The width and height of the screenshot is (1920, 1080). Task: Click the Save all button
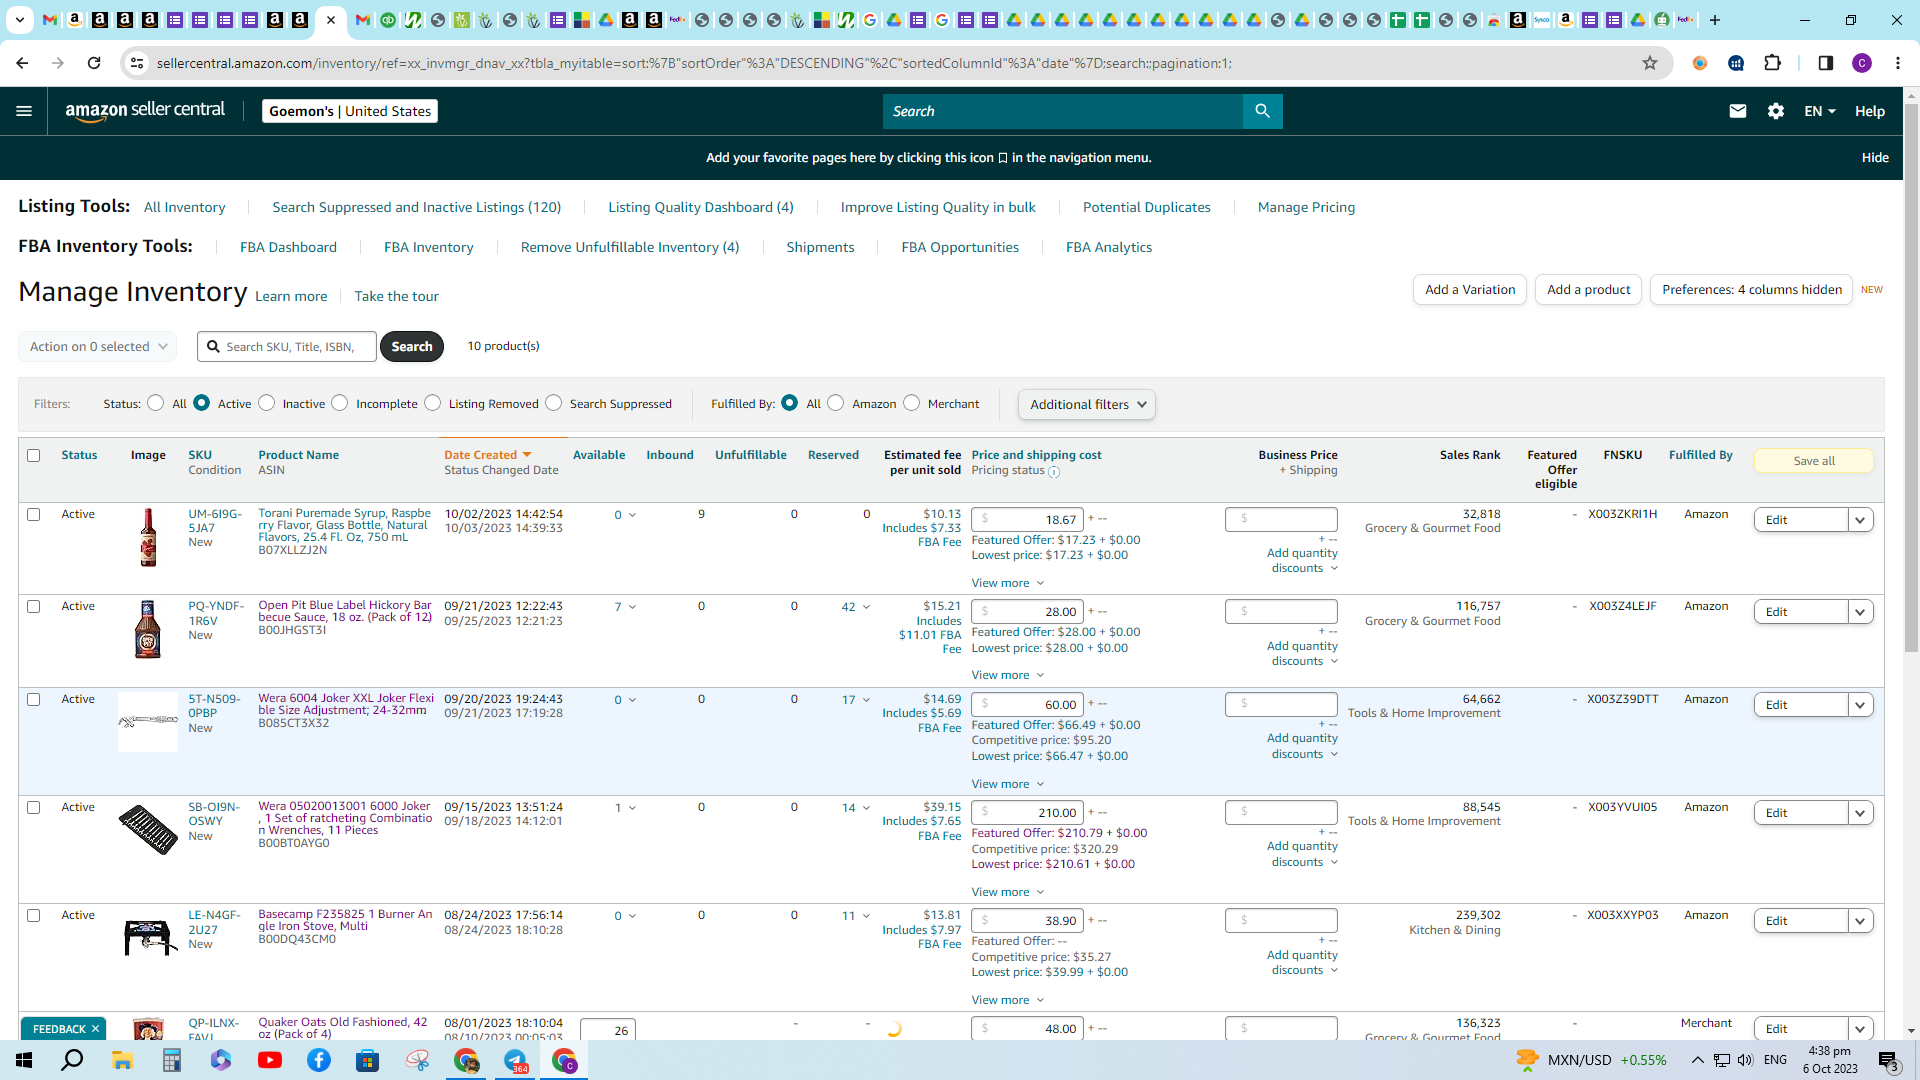pyautogui.click(x=1814, y=461)
